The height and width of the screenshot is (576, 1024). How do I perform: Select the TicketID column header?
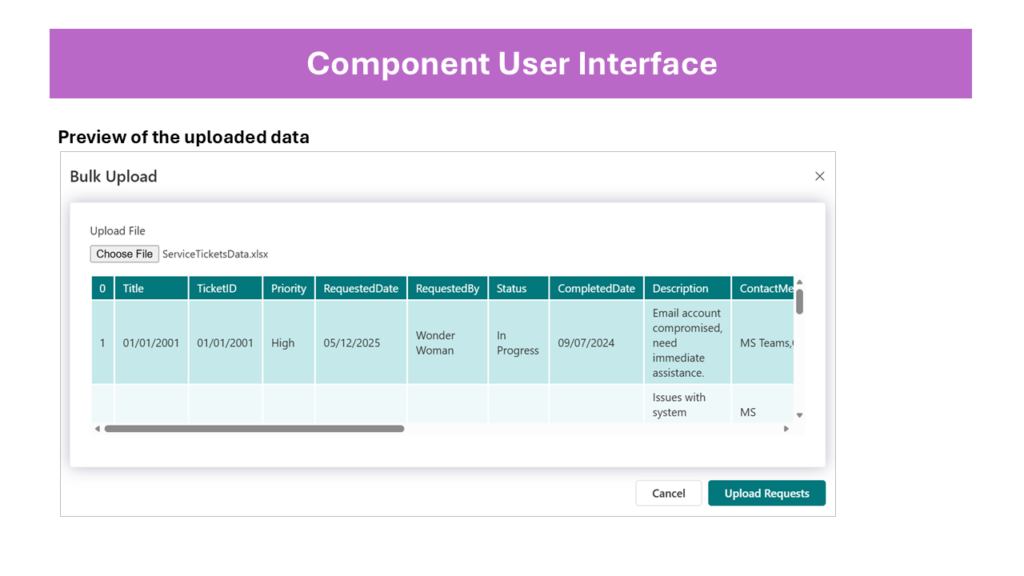[217, 288]
